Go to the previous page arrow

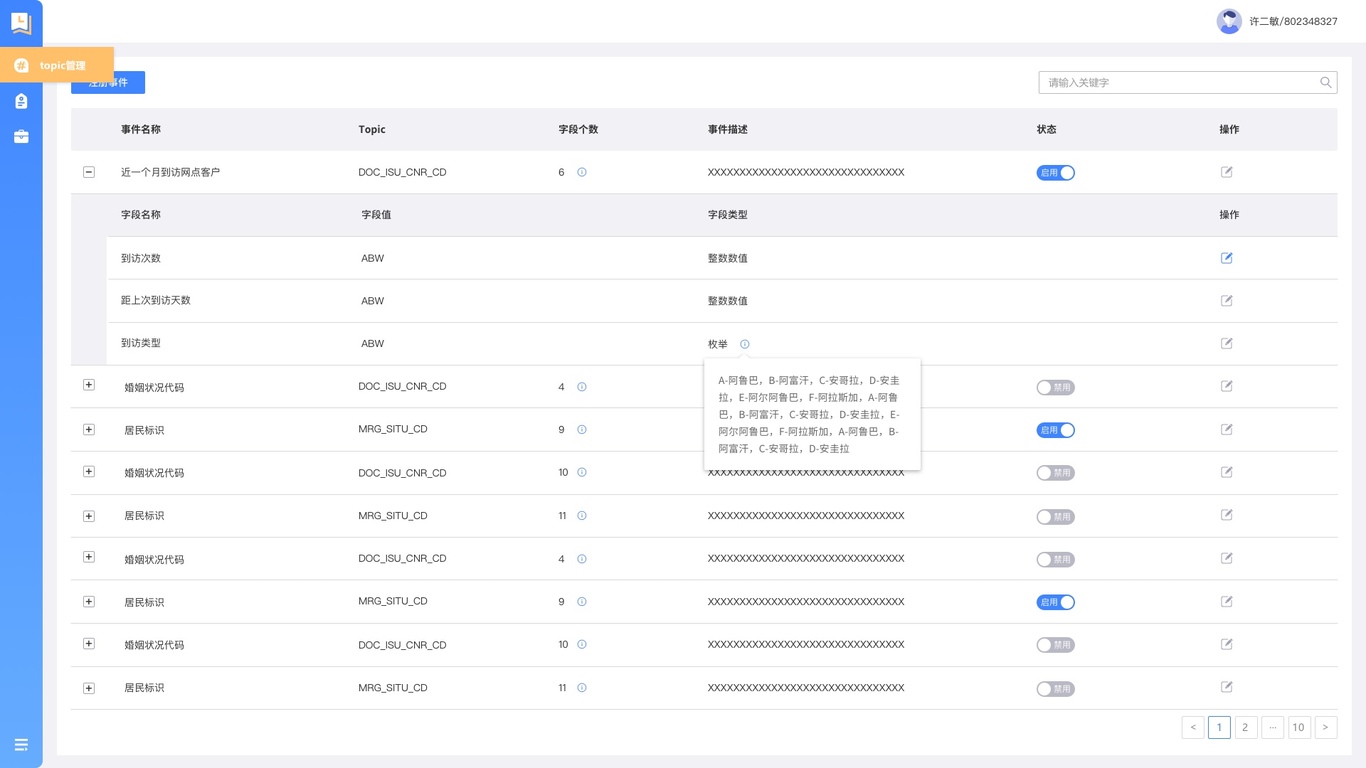coord(1193,727)
